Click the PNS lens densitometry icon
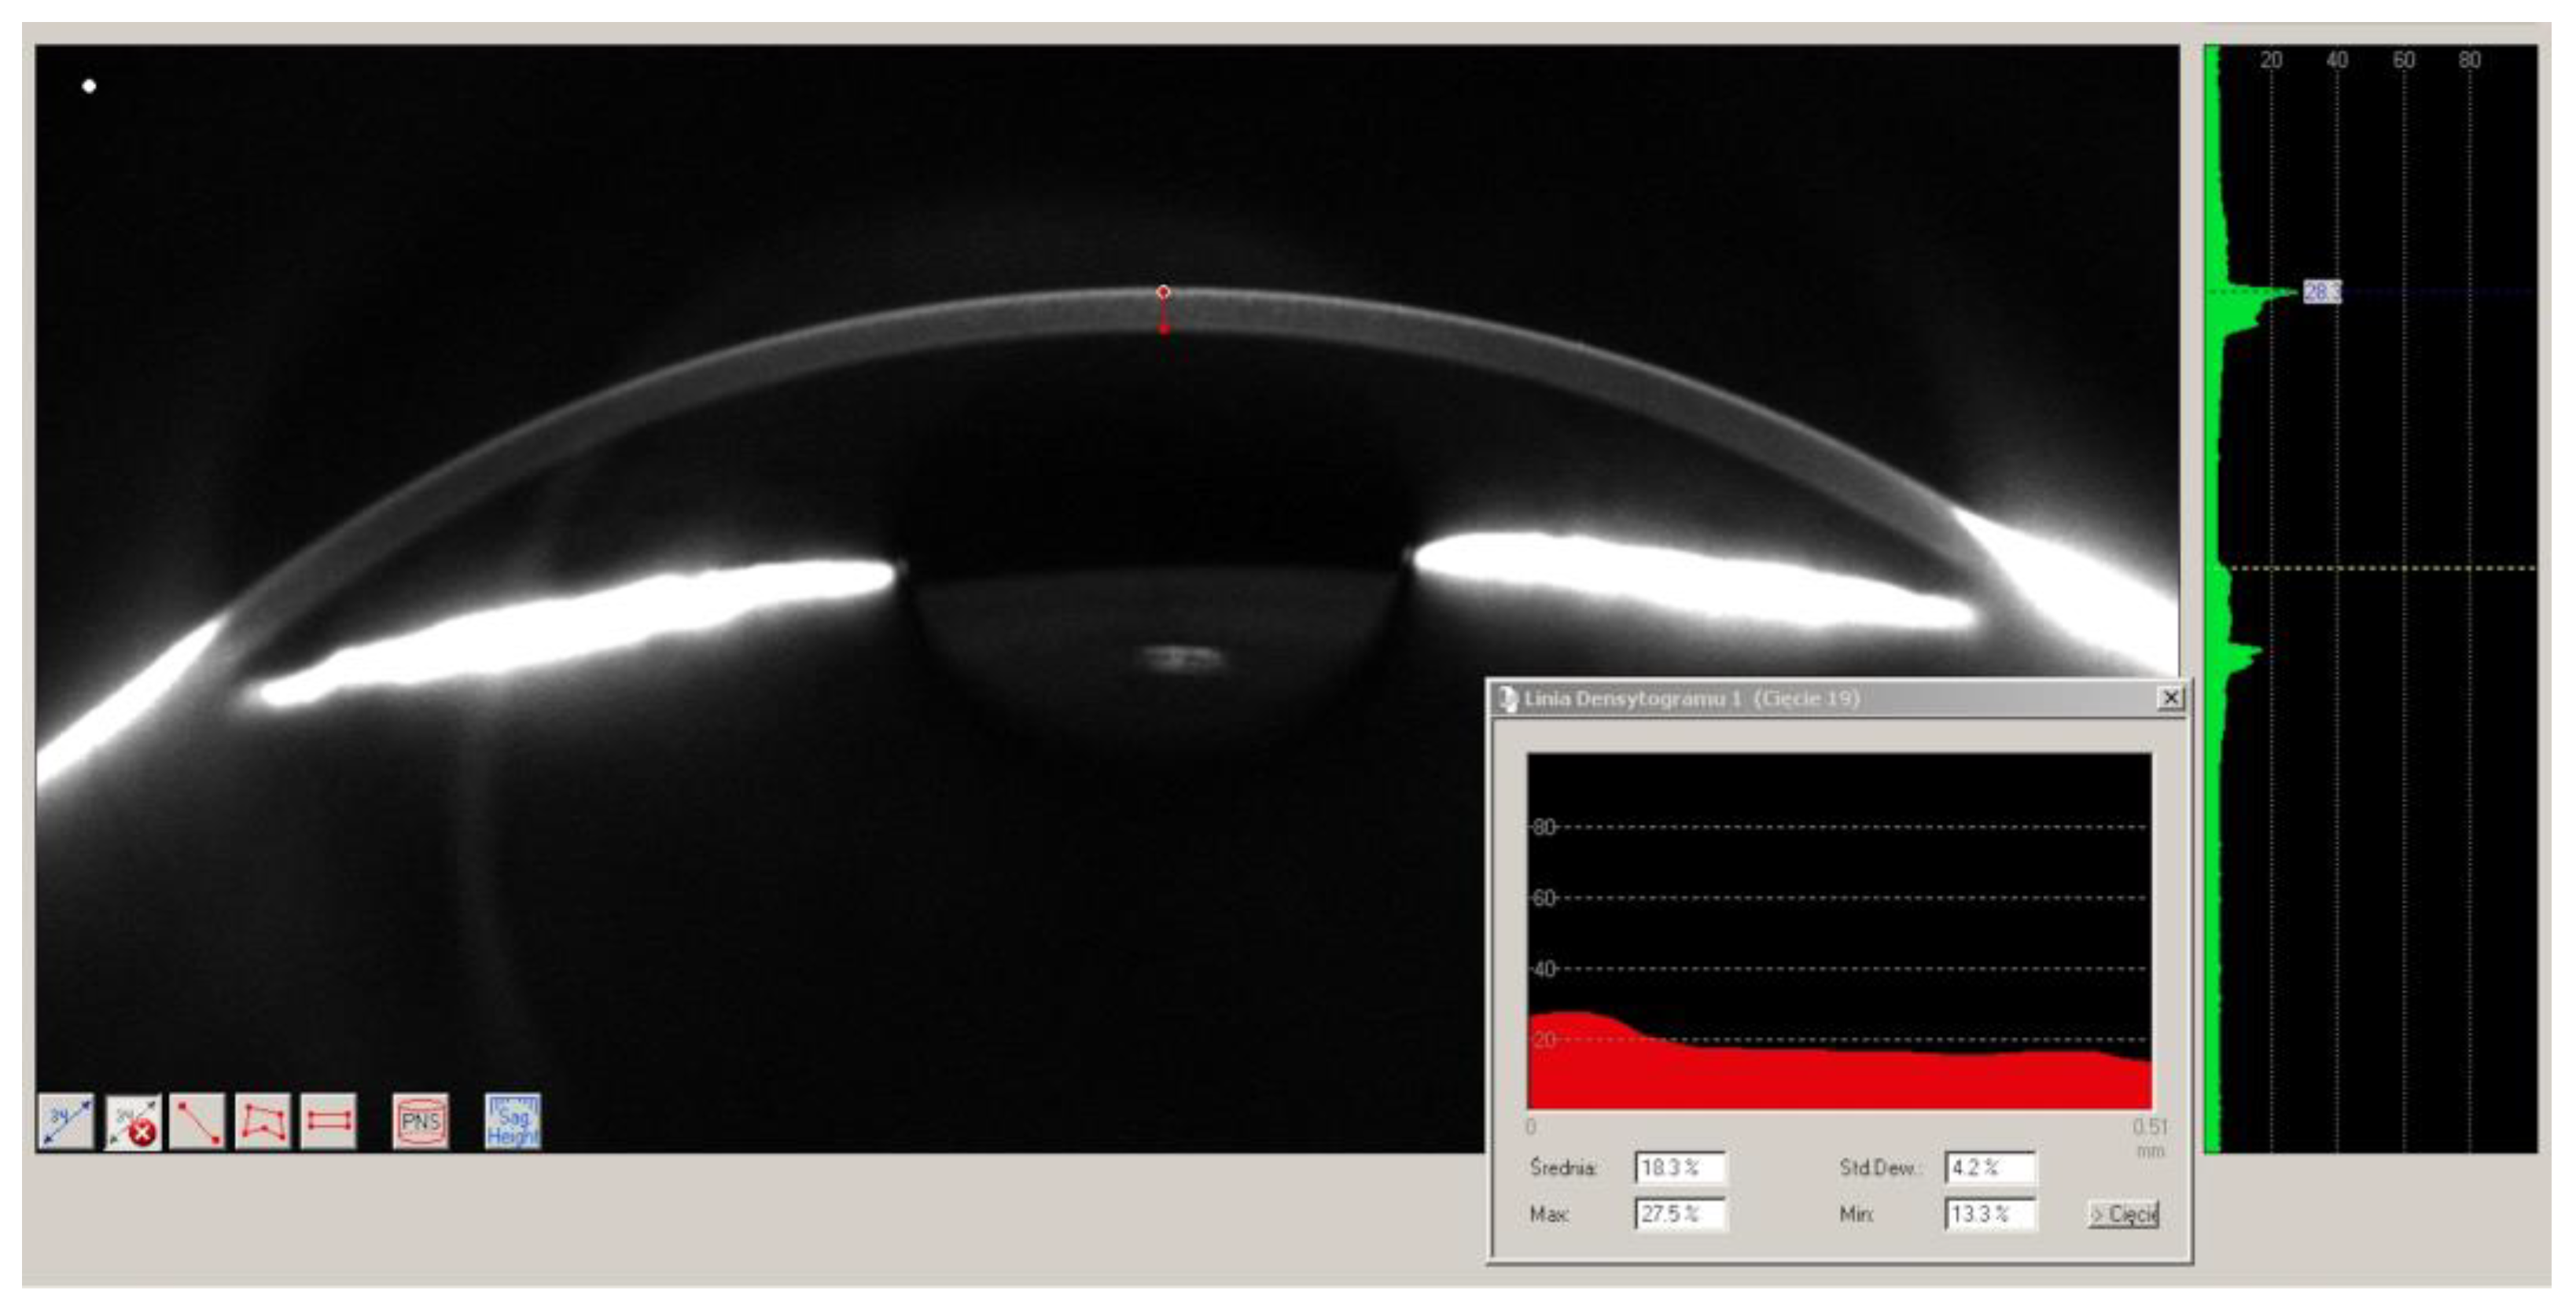This screenshot has height=1312, width=2576. pyautogui.click(x=420, y=1121)
